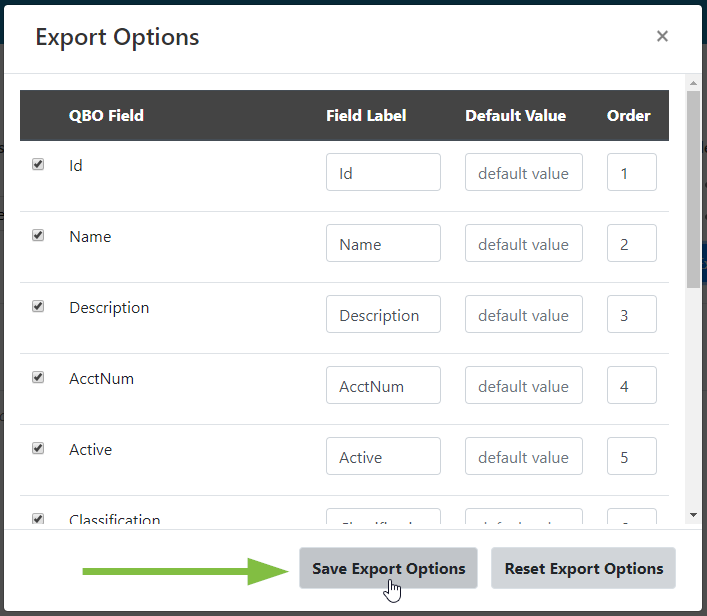Focus the Name field label textbox
The image size is (707, 616).
383,243
